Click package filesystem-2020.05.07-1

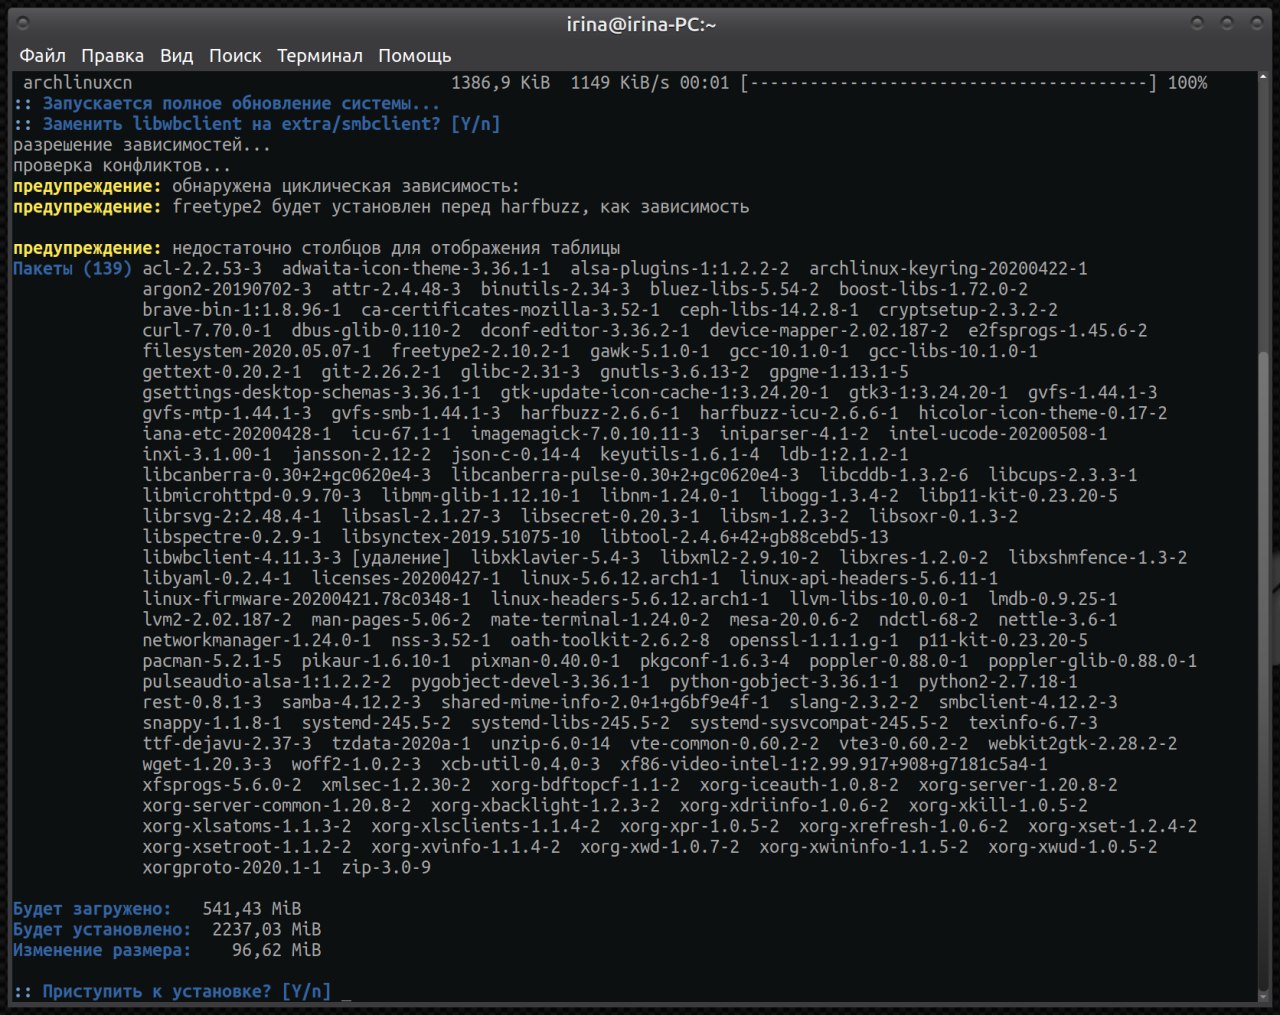(x=257, y=351)
